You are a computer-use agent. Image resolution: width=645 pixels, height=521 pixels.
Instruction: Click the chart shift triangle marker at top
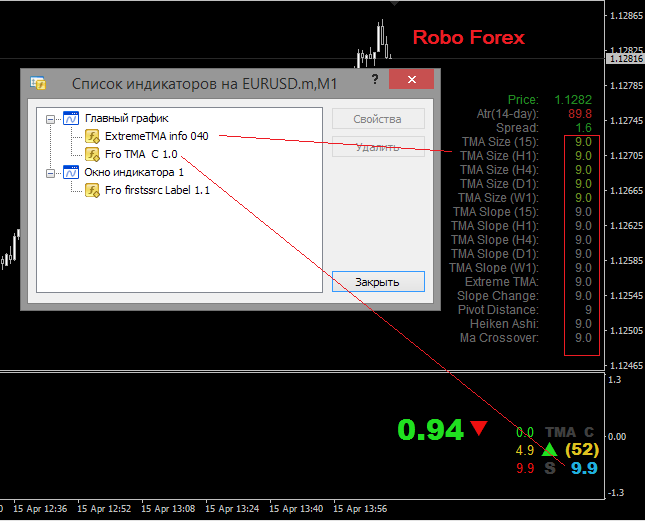click(394, 3)
